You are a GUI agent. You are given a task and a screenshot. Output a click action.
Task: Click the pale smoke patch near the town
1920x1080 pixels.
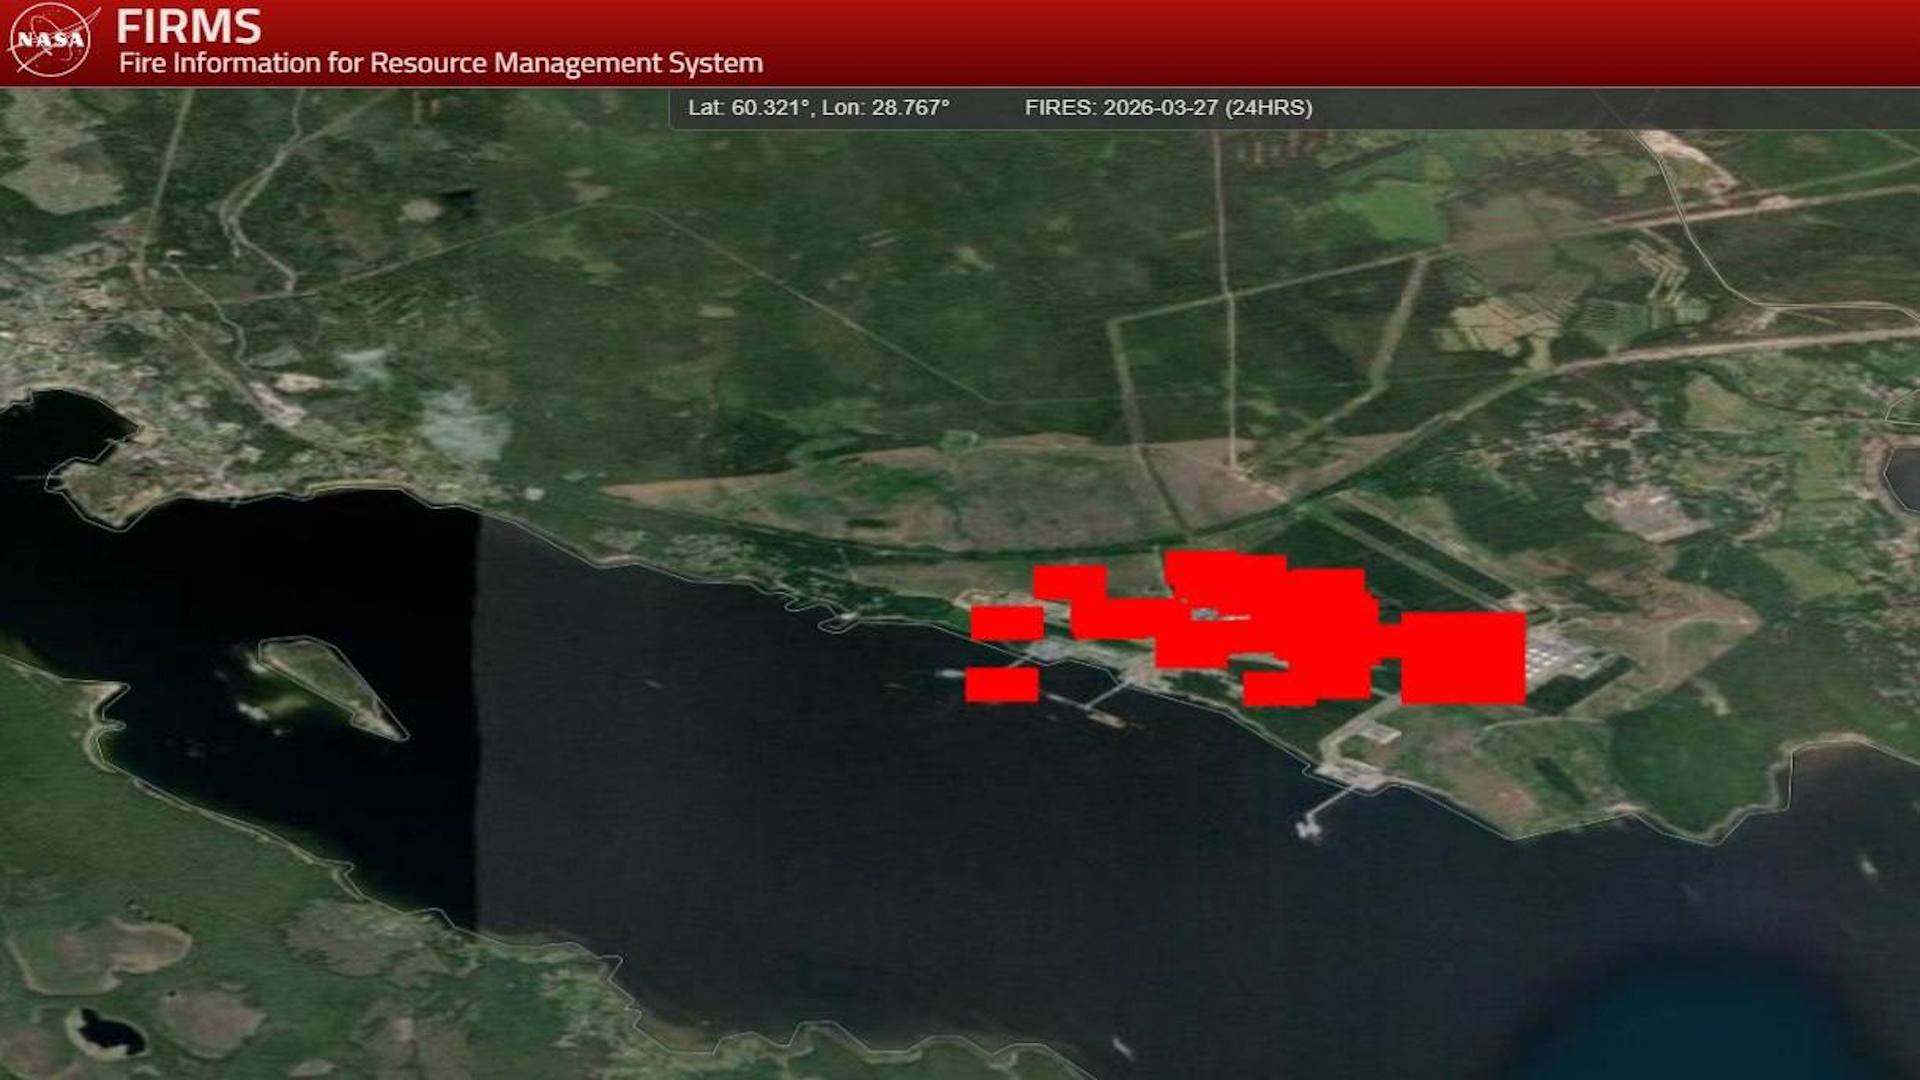(x=462, y=425)
